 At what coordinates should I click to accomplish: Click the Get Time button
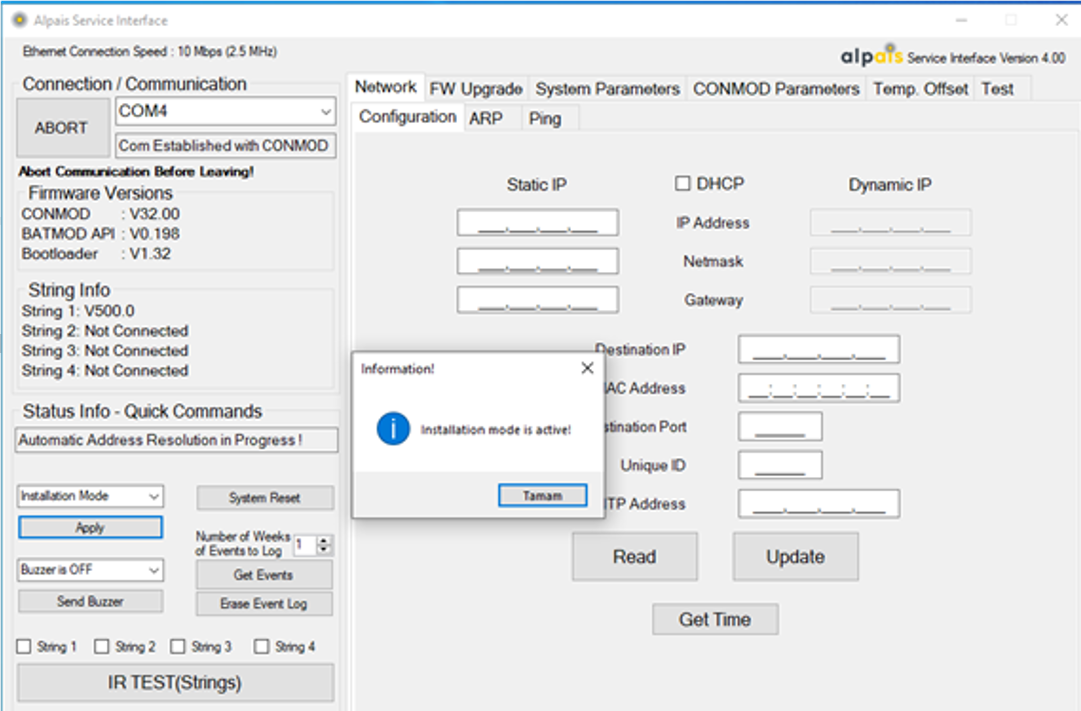715,619
